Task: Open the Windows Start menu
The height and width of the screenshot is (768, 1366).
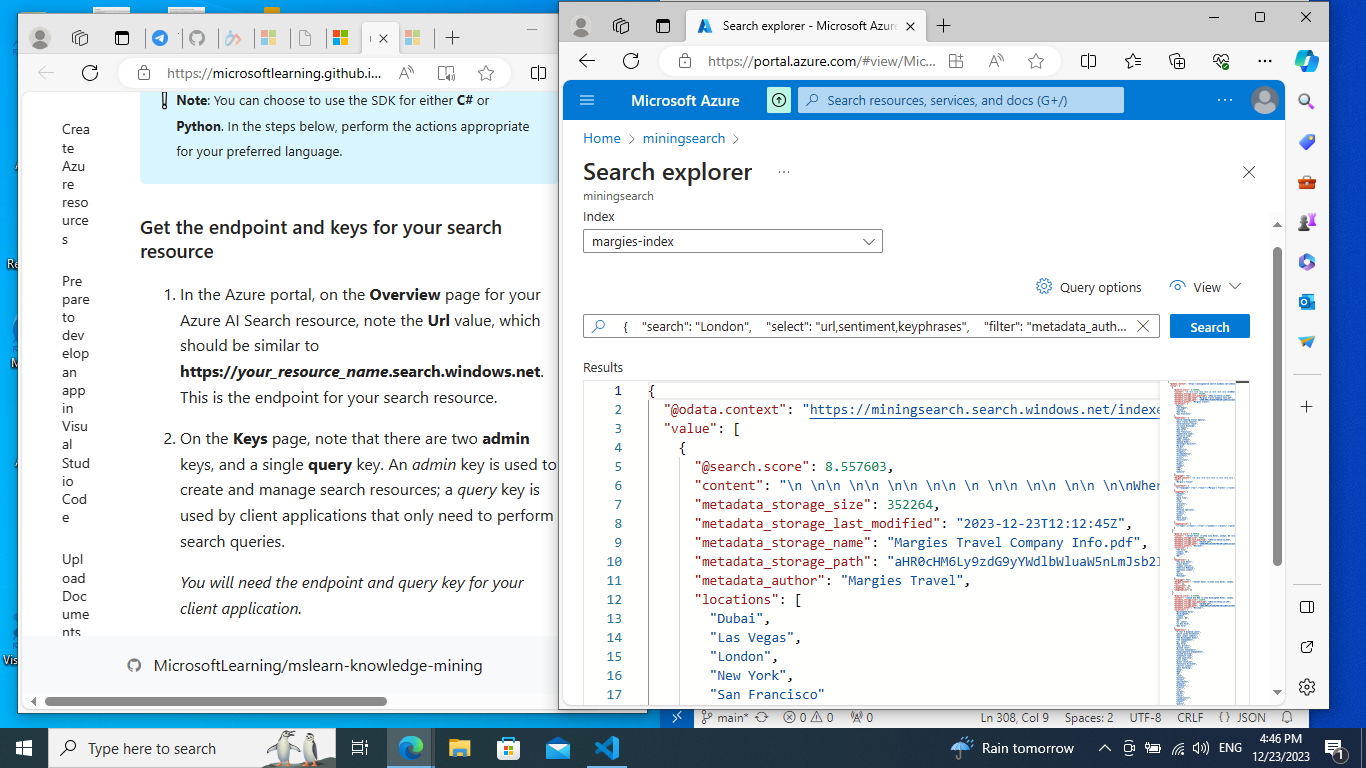Action: (x=24, y=748)
